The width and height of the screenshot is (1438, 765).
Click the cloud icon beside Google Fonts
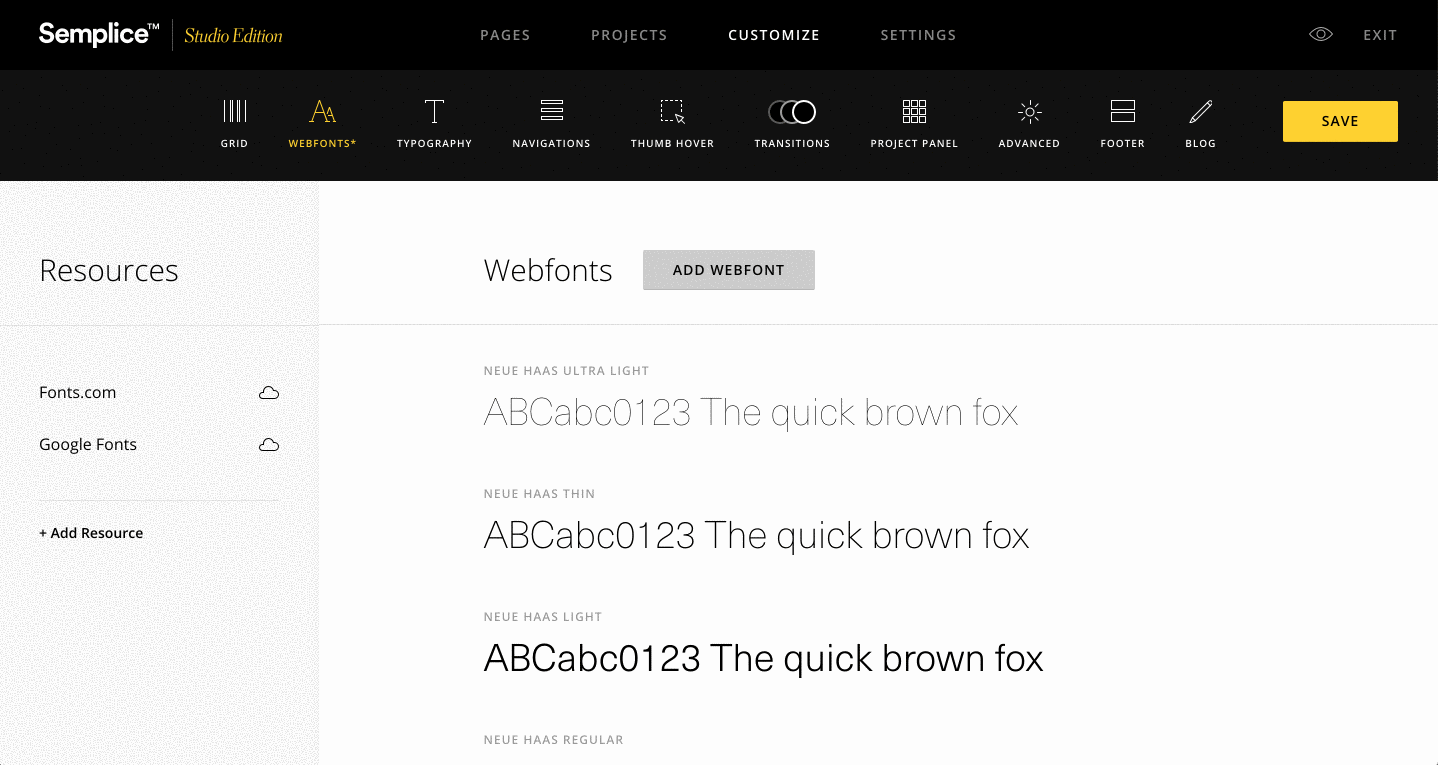(269, 445)
